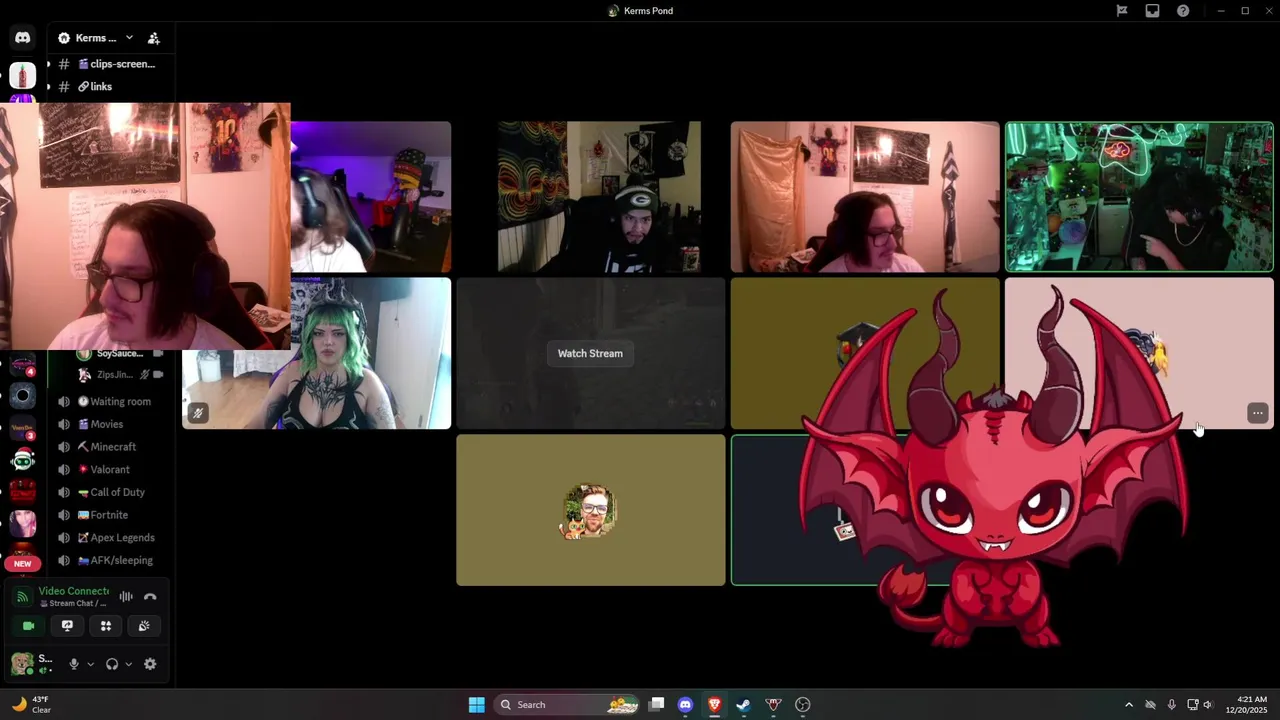
Task: Open the soundboard button
Action: click(x=144, y=626)
